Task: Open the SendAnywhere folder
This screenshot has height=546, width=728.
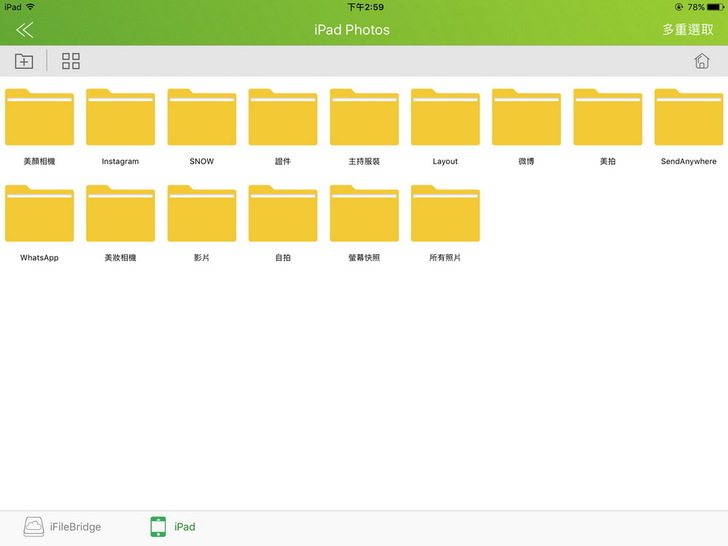Action: (689, 117)
